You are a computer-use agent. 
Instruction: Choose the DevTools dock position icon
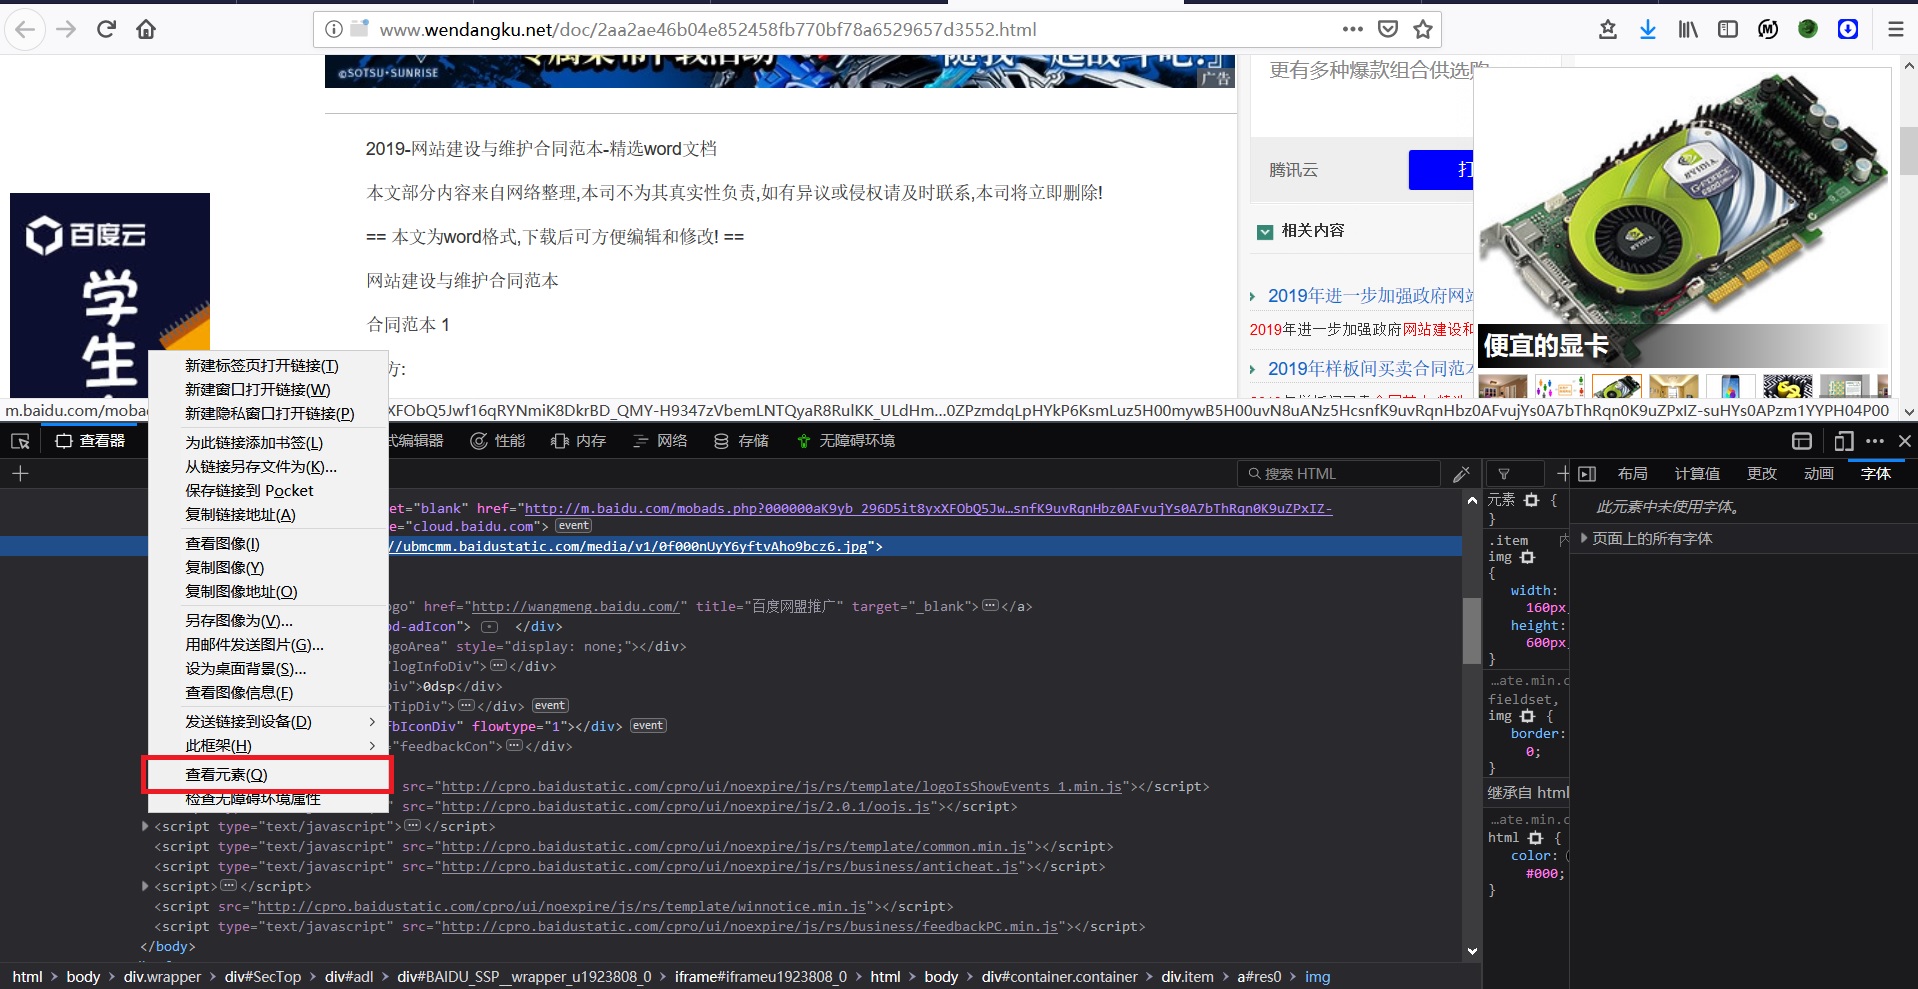pyautogui.click(x=1802, y=441)
